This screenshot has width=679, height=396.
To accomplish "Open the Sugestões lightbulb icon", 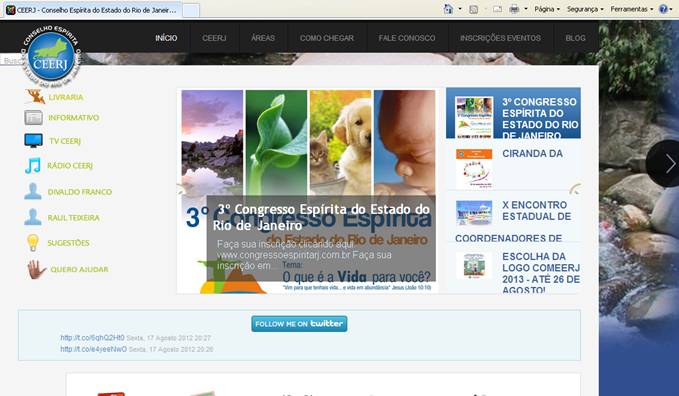I will pos(33,243).
